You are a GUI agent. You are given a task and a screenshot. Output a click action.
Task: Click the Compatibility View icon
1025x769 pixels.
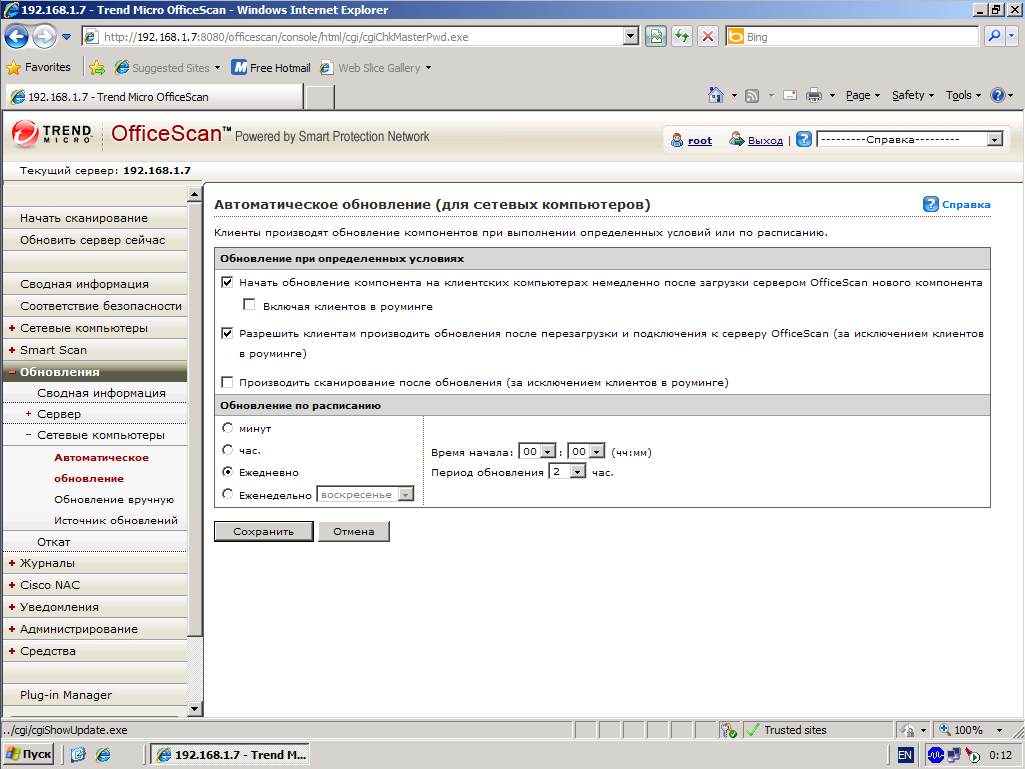[x=656, y=37]
